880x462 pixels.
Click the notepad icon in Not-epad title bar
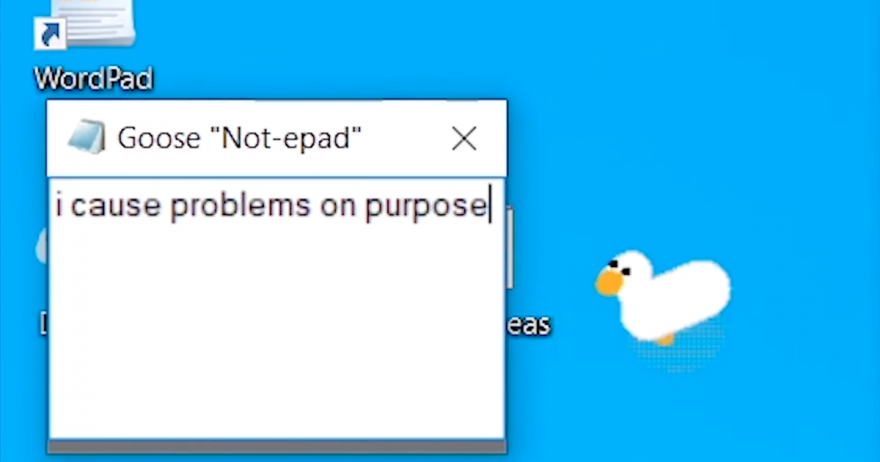click(86, 137)
